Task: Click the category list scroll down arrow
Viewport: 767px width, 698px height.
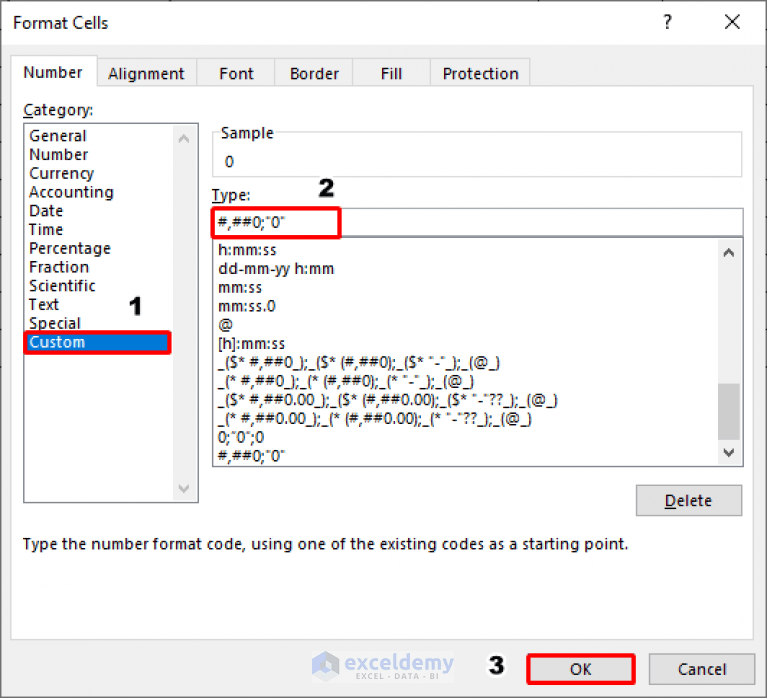Action: pos(184,488)
